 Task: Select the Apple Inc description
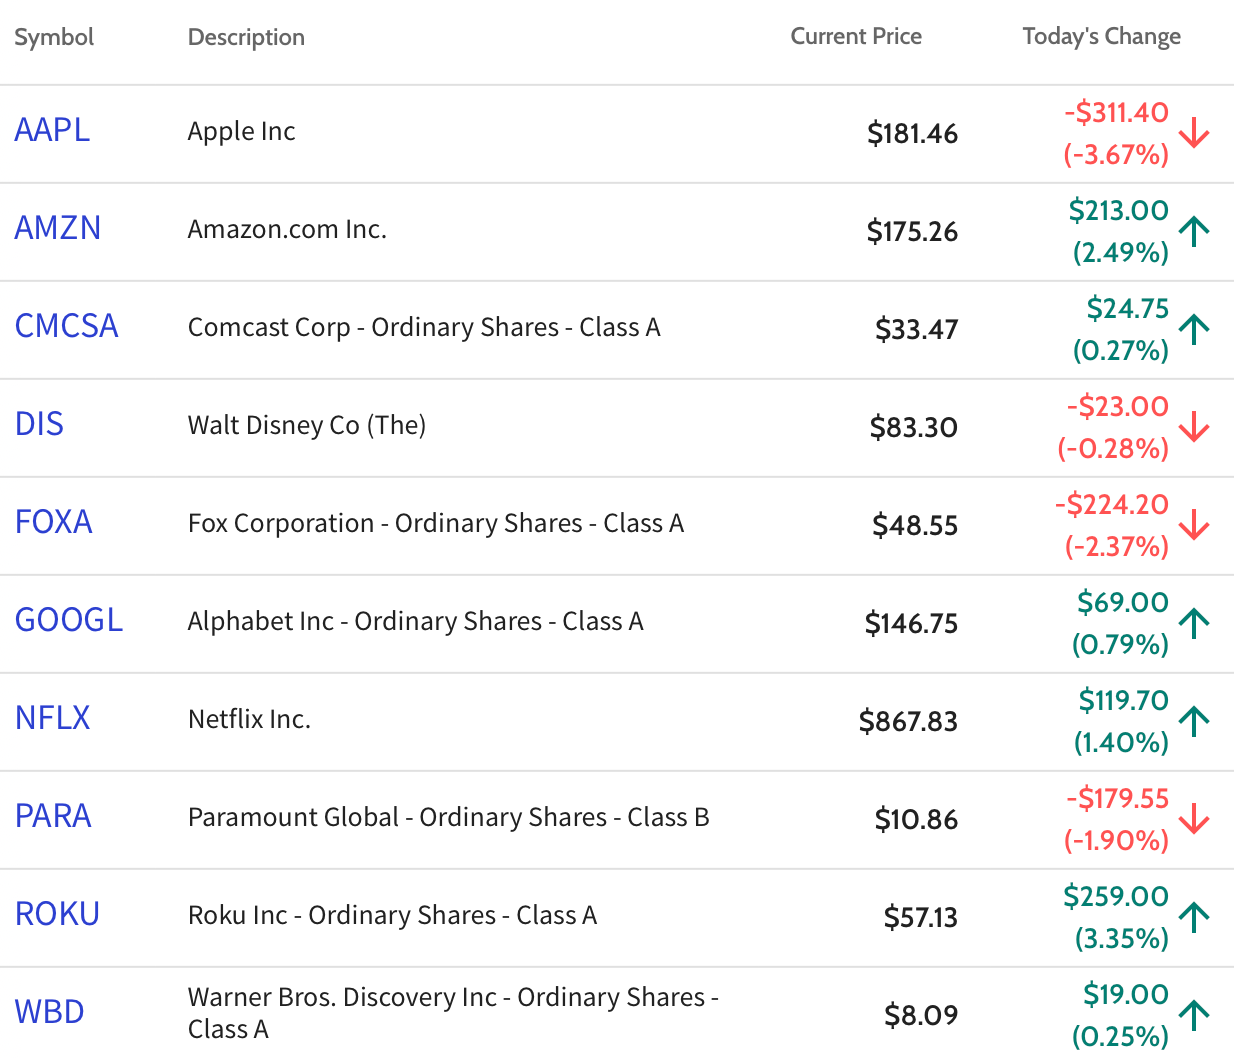(x=242, y=131)
